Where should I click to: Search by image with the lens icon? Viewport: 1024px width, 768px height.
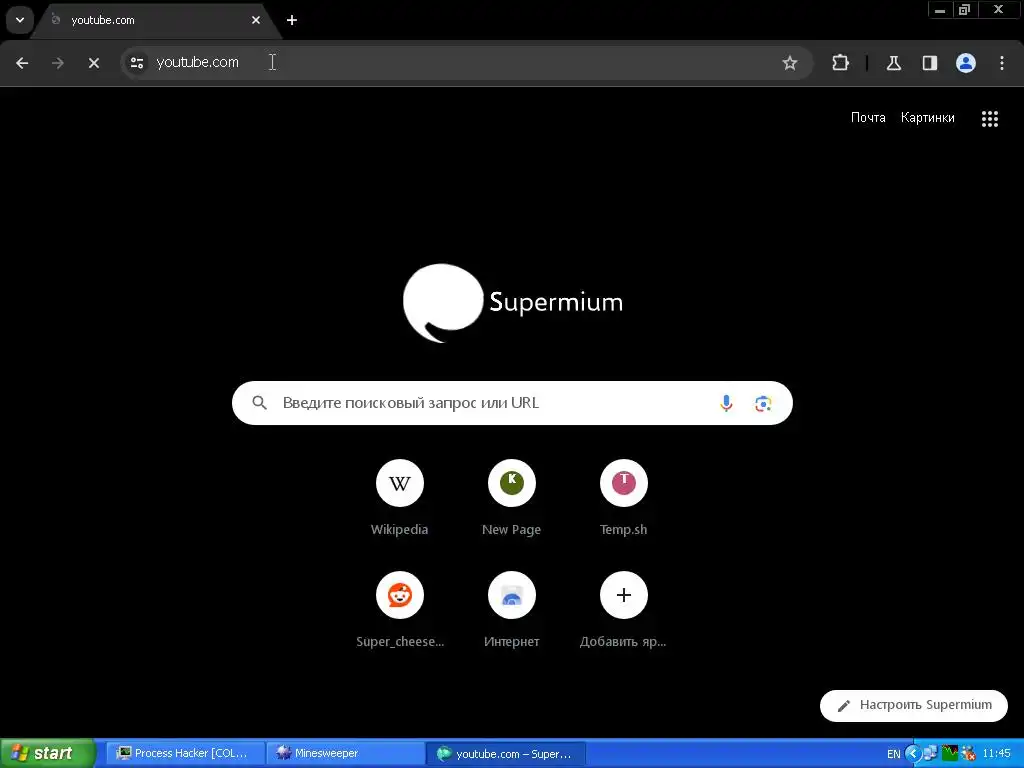point(763,404)
